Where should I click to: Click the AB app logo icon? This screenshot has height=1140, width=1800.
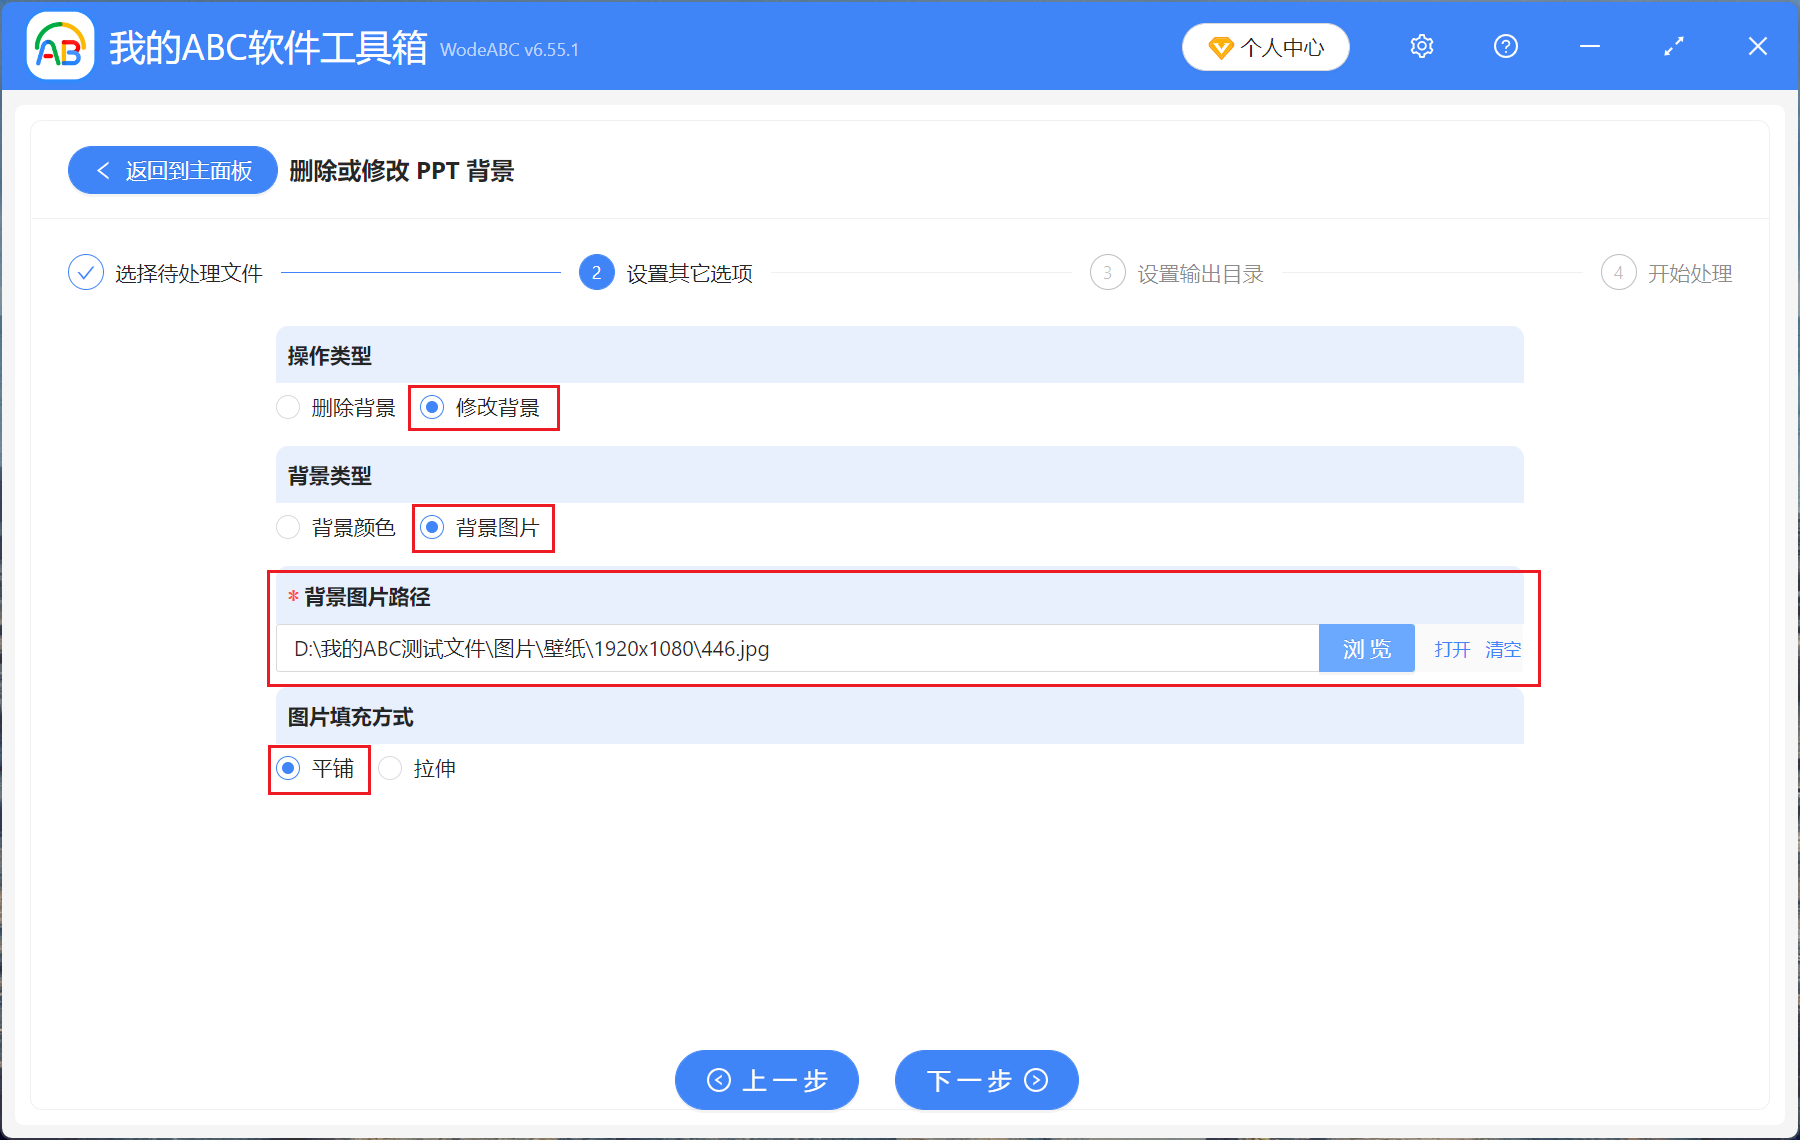coord(60,46)
